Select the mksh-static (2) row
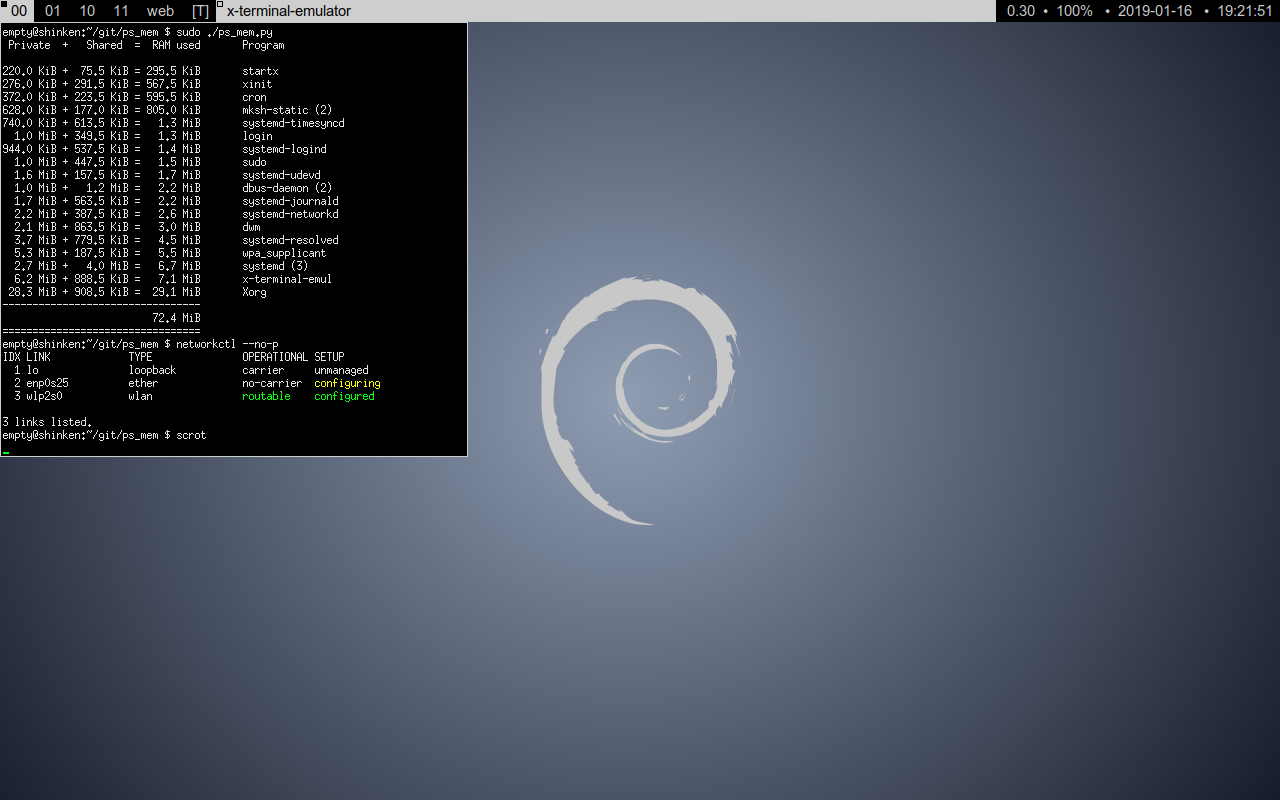 (167, 110)
